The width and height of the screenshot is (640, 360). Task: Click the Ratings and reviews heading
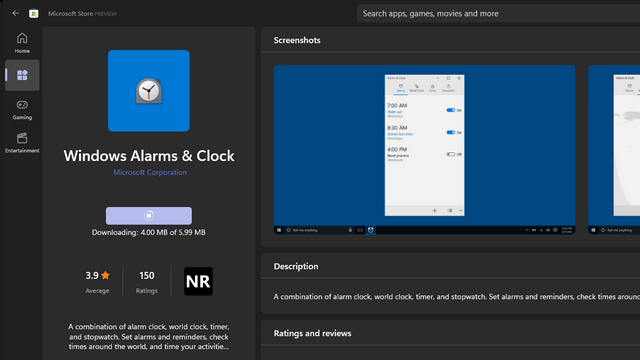pos(312,333)
